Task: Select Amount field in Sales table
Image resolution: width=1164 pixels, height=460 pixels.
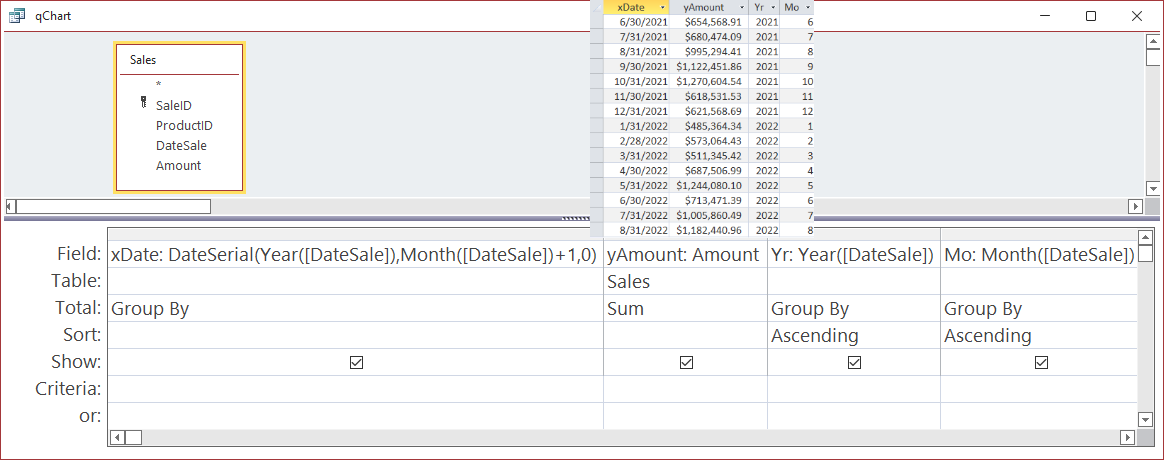Action: [x=178, y=166]
